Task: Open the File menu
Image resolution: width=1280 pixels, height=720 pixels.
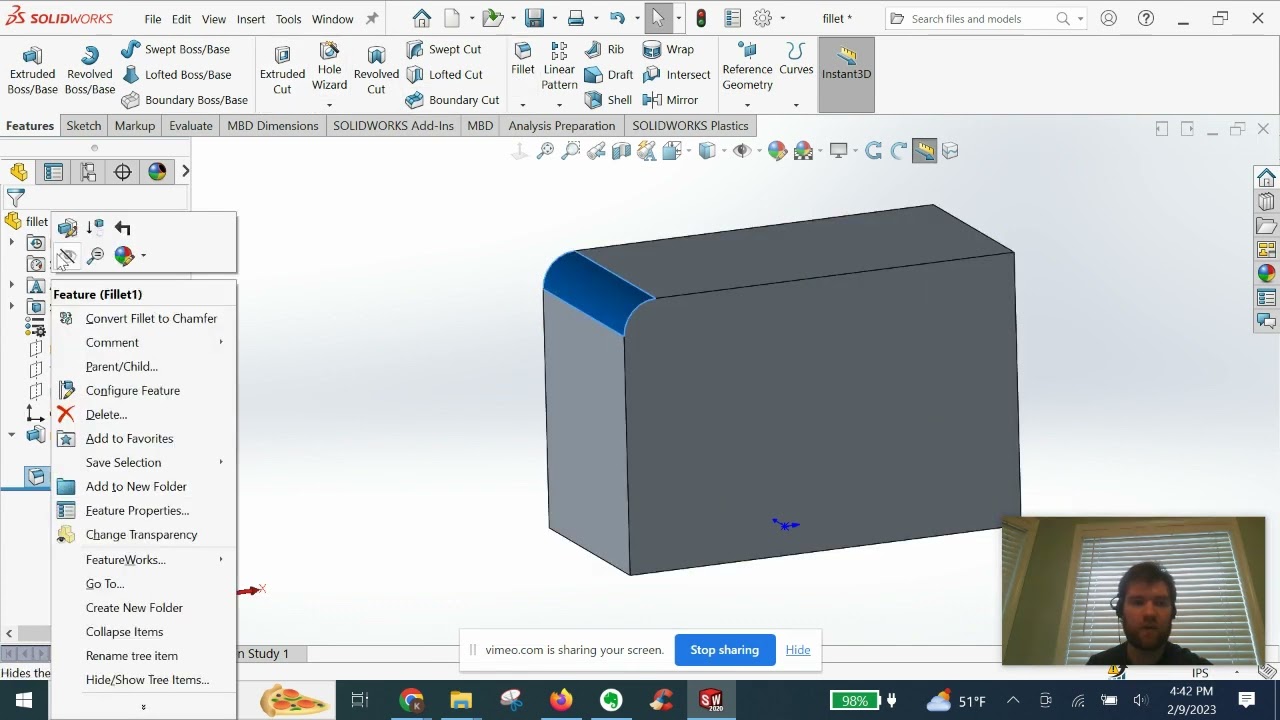Action: click(152, 18)
